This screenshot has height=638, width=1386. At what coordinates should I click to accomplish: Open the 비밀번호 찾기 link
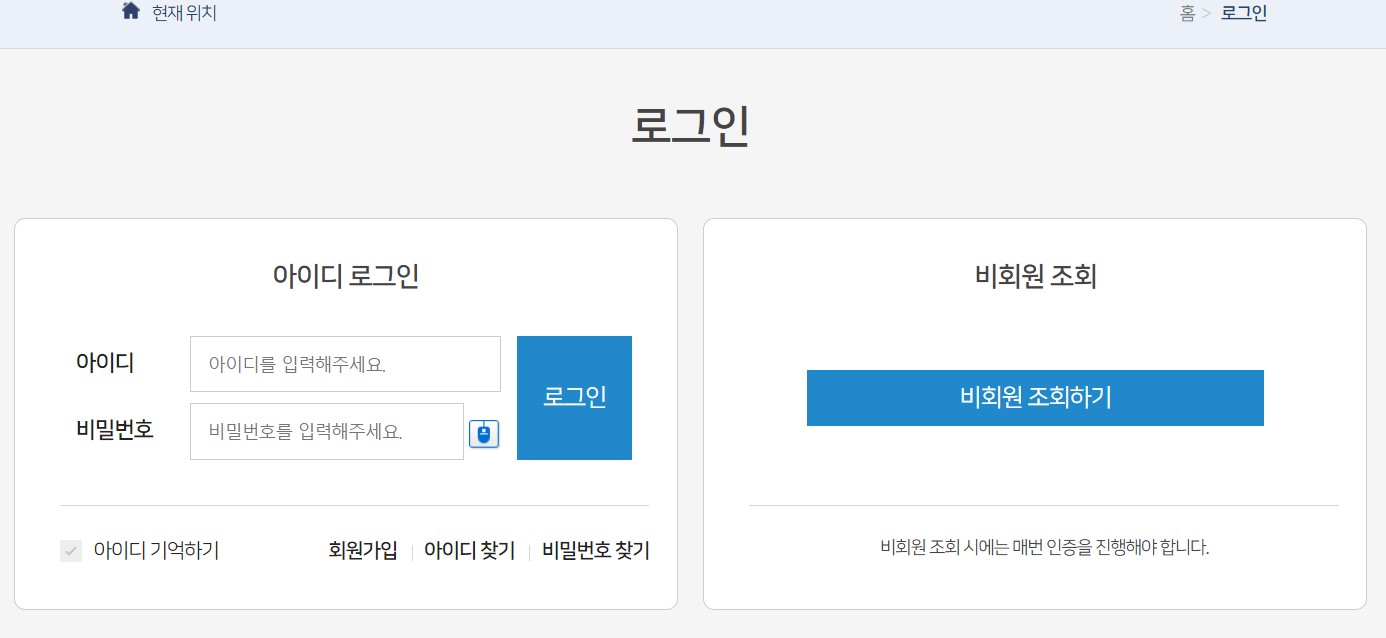[596, 550]
